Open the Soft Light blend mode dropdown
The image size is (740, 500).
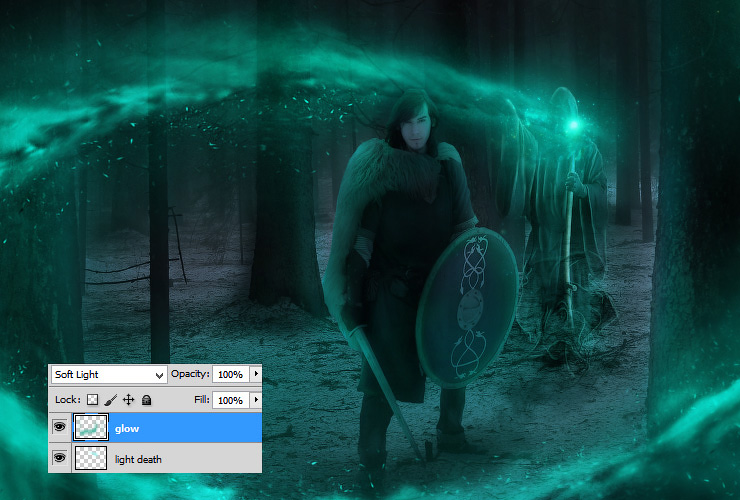click(x=109, y=375)
